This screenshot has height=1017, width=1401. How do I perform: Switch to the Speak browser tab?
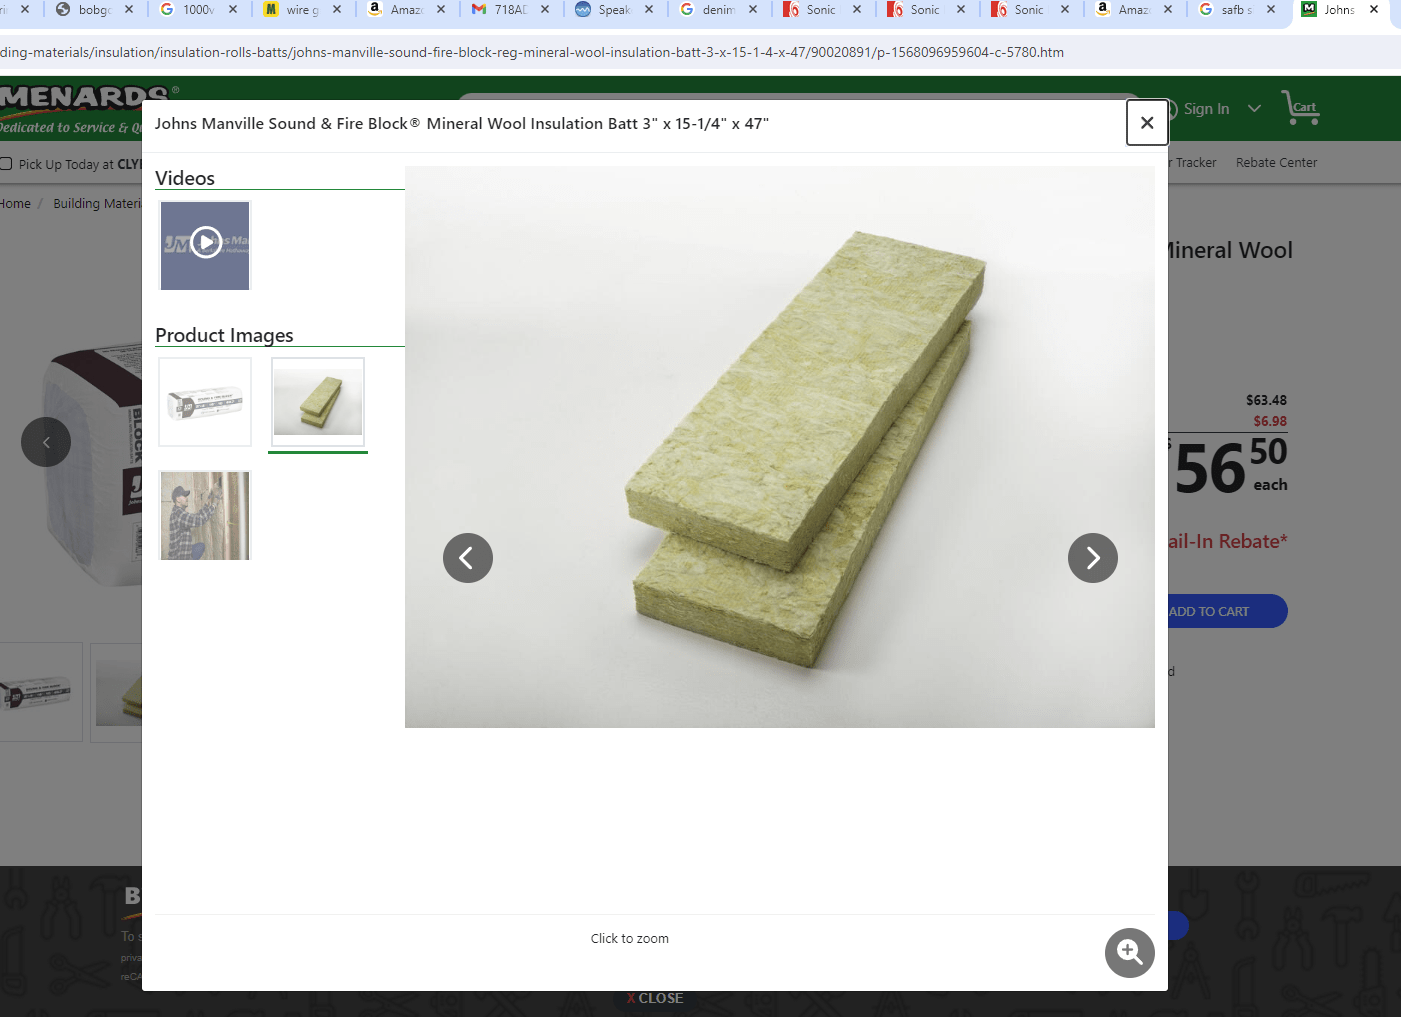pyautogui.click(x=613, y=10)
